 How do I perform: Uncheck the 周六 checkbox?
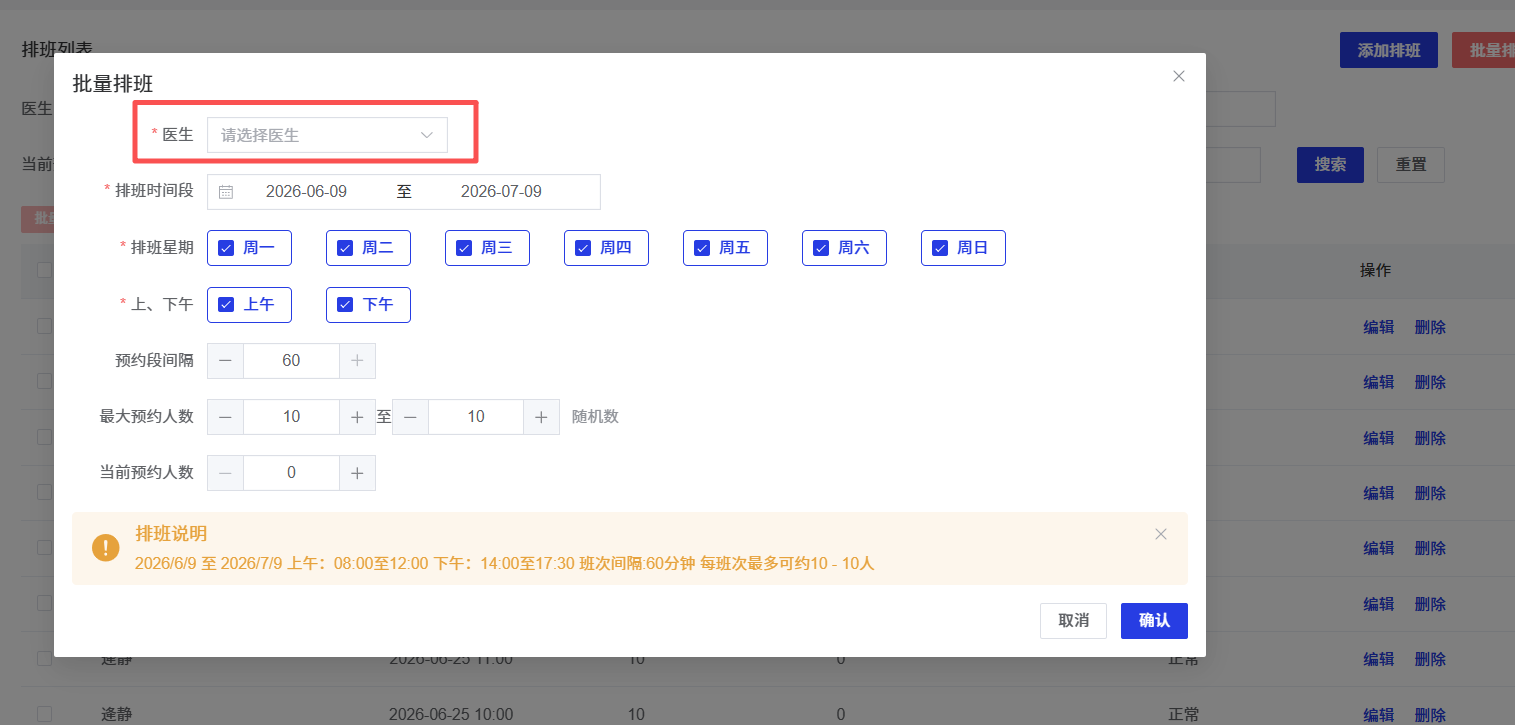tap(821, 248)
